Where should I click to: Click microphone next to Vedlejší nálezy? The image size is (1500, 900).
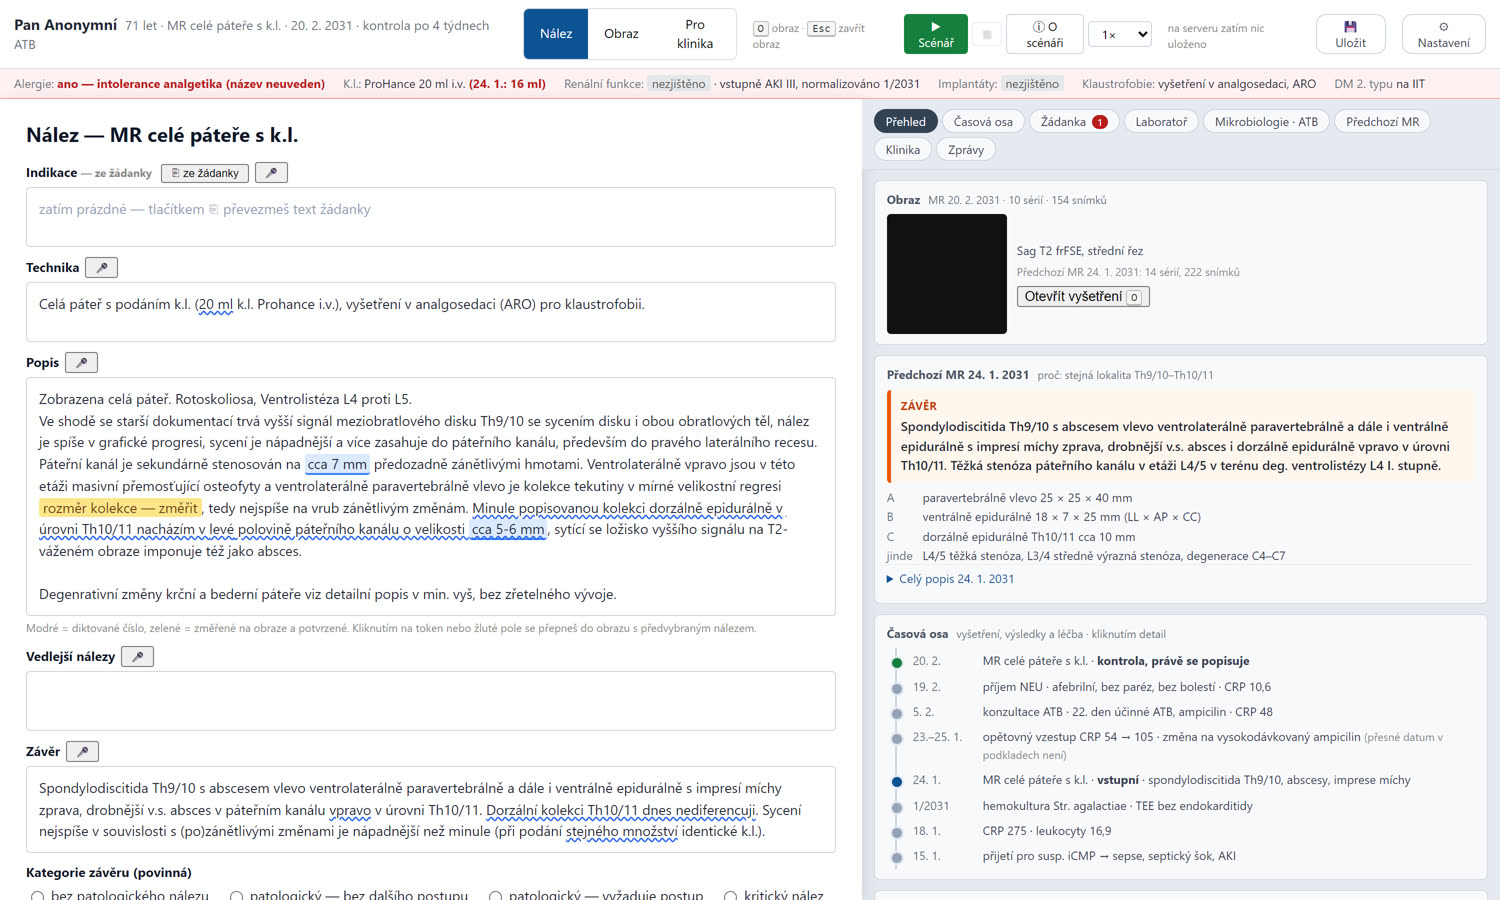(x=137, y=657)
